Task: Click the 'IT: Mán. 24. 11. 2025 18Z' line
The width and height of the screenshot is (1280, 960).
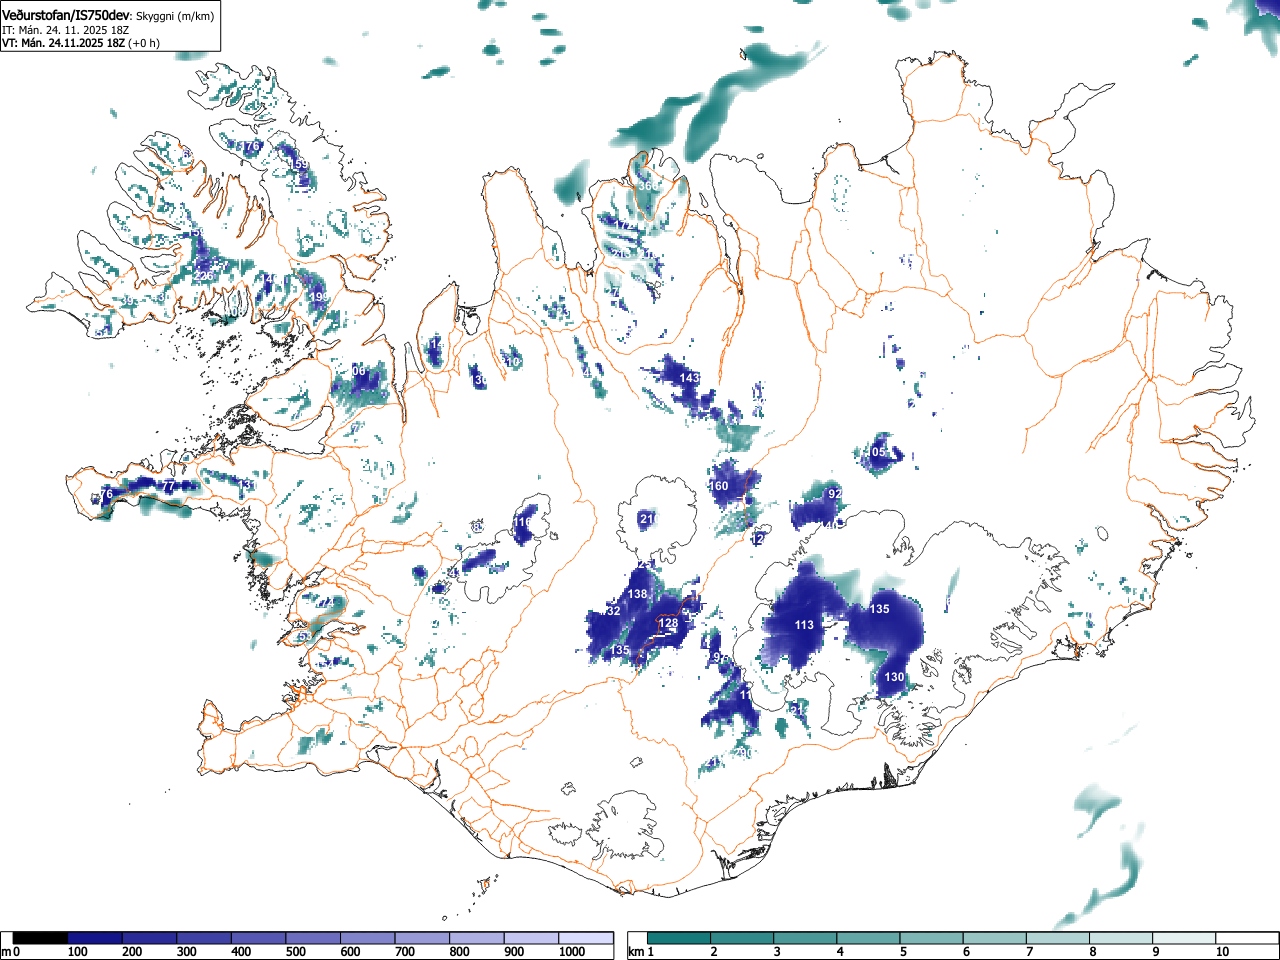Action: pyautogui.click(x=65, y=30)
